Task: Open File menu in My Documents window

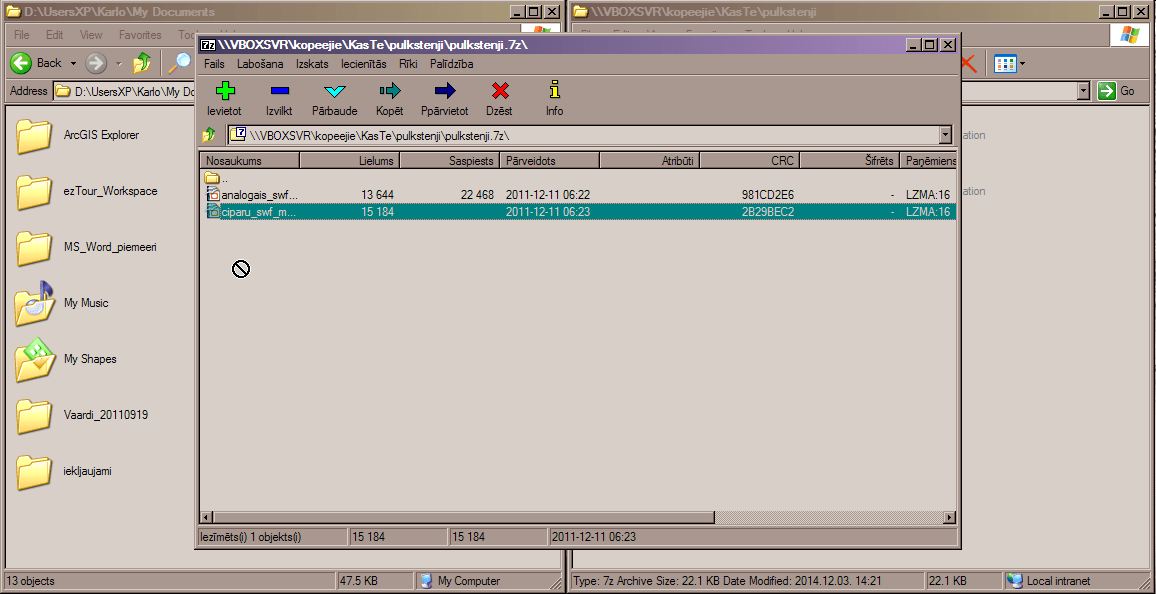Action: pos(21,35)
